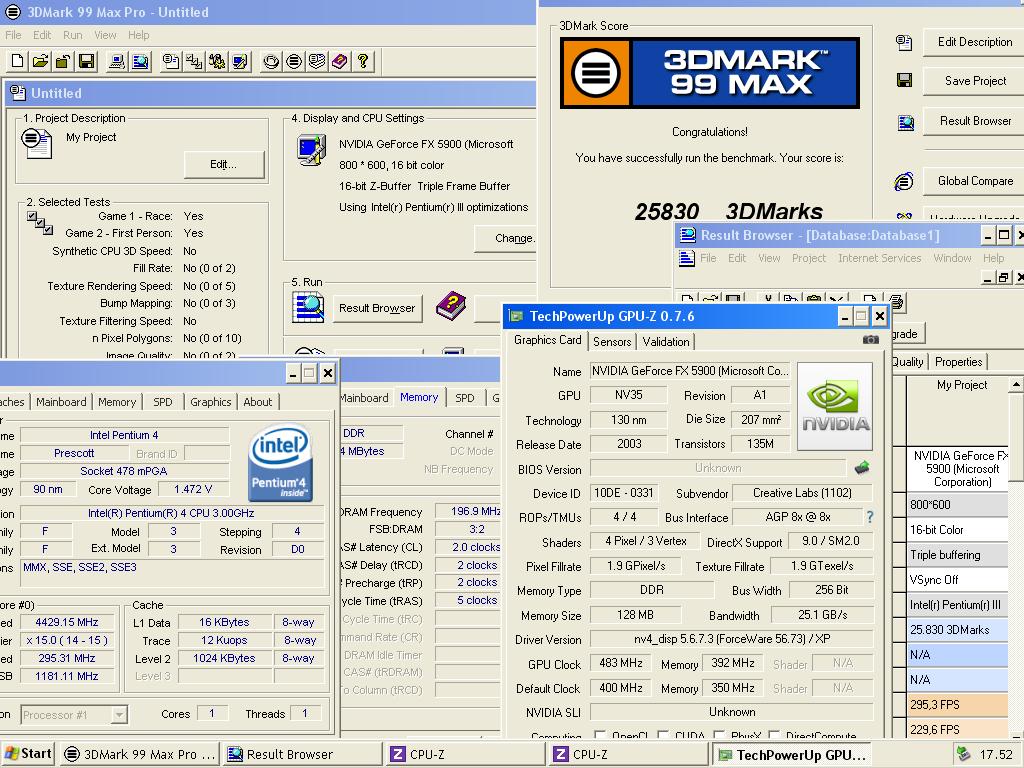Click the purple help book icon in Run section
The width and height of the screenshot is (1024, 768).
click(451, 306)
